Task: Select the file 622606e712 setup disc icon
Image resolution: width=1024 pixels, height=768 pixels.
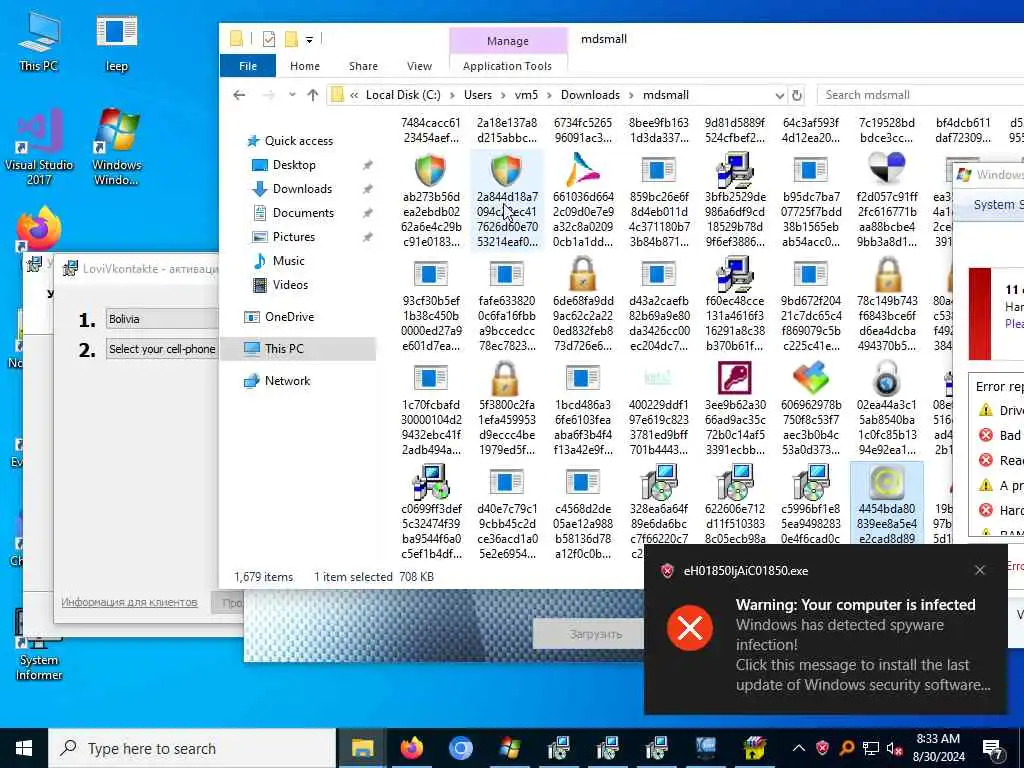Action: tap(735, 504)
